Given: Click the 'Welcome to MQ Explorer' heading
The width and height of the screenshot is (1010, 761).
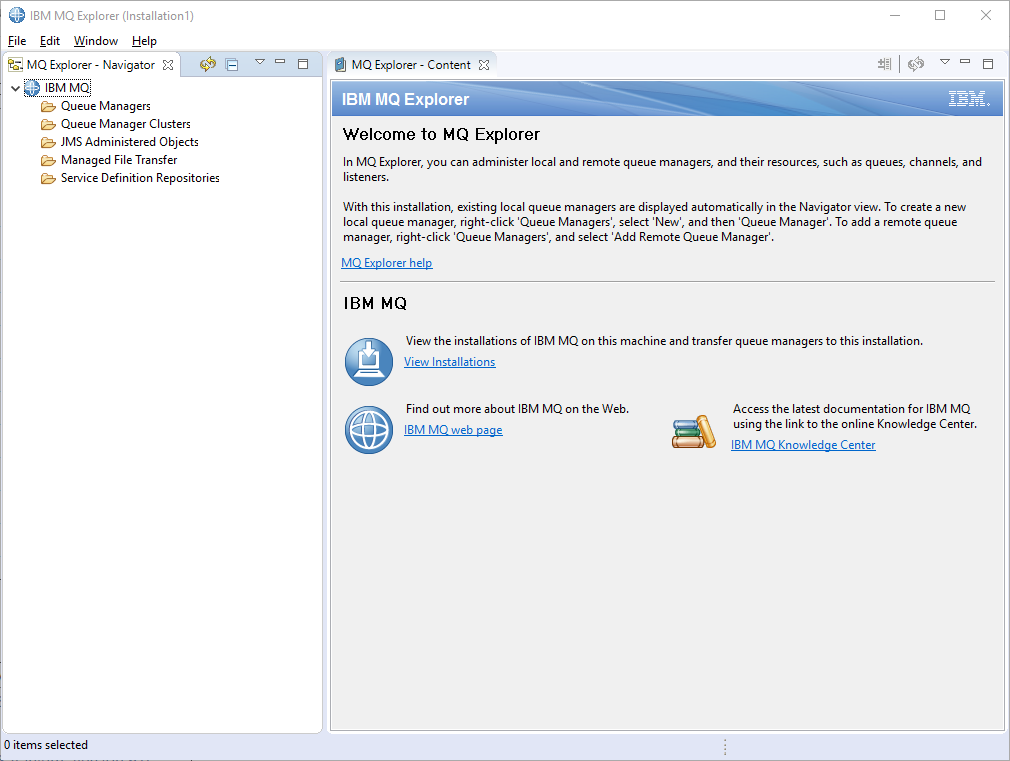Looking at the screenshot, I should point(441,135).
